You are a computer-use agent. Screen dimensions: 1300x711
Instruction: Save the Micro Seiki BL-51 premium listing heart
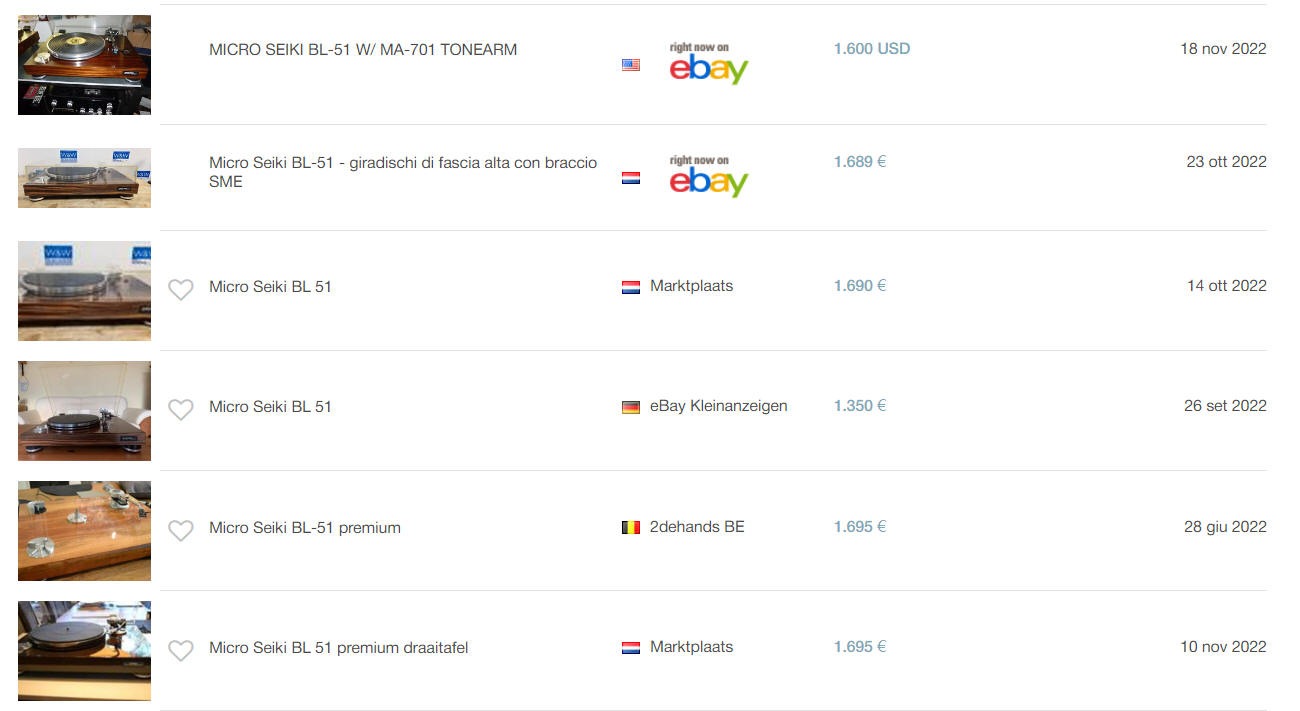point(180,531)
